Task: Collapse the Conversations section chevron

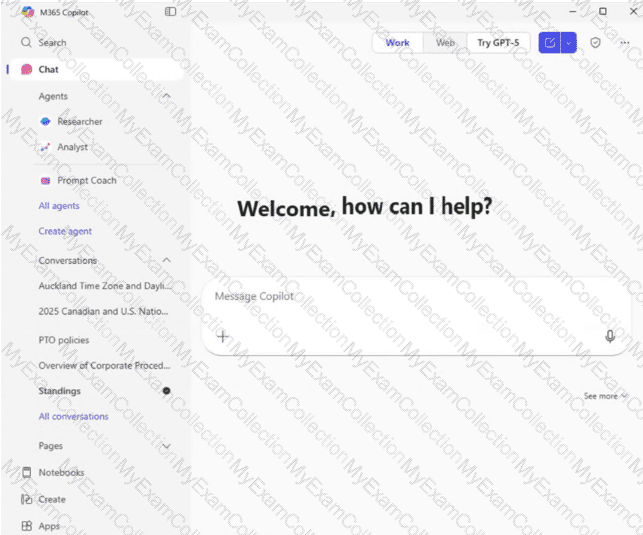Action: pos(166,261)
